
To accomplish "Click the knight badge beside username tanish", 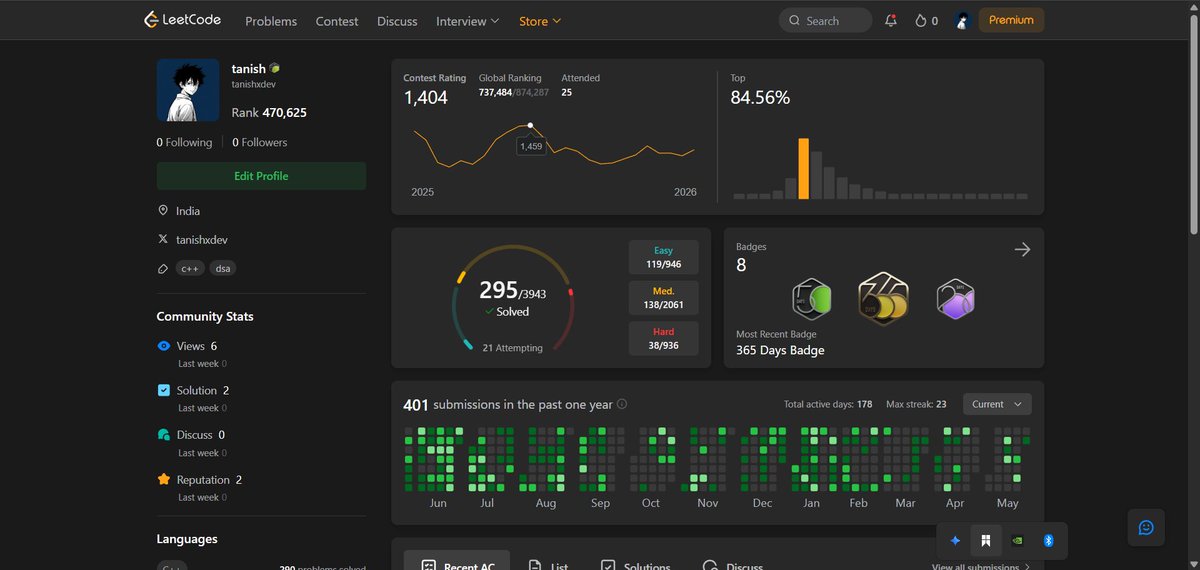I will tap(275, 69).
